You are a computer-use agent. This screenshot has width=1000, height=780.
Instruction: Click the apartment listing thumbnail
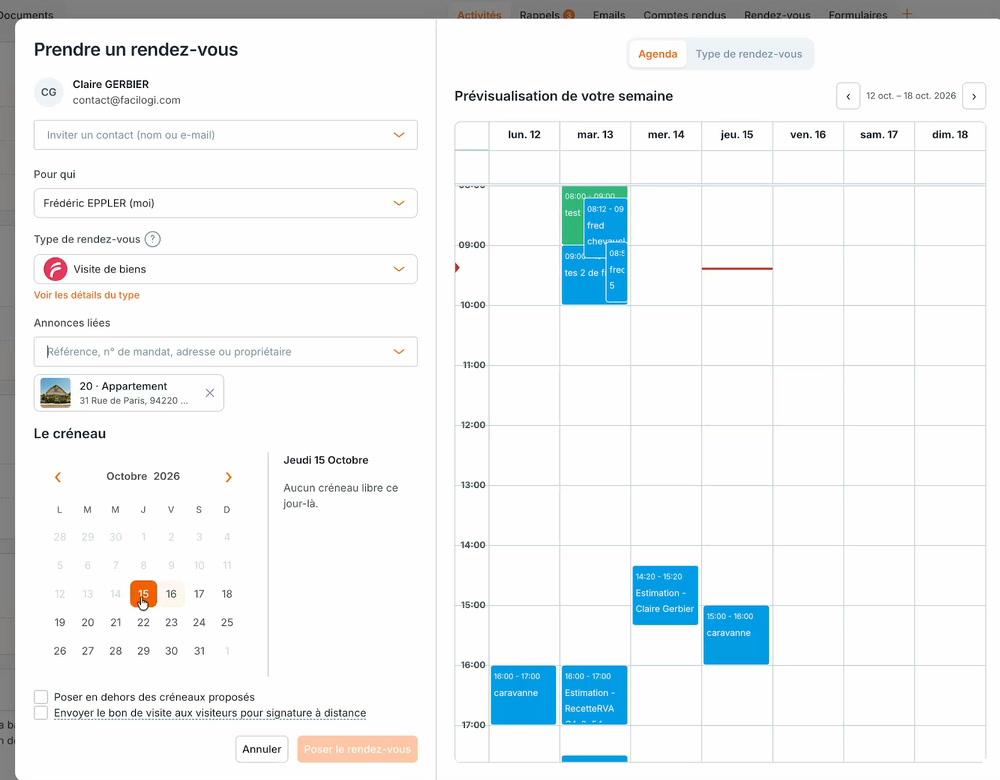click(x=55, y=393)
